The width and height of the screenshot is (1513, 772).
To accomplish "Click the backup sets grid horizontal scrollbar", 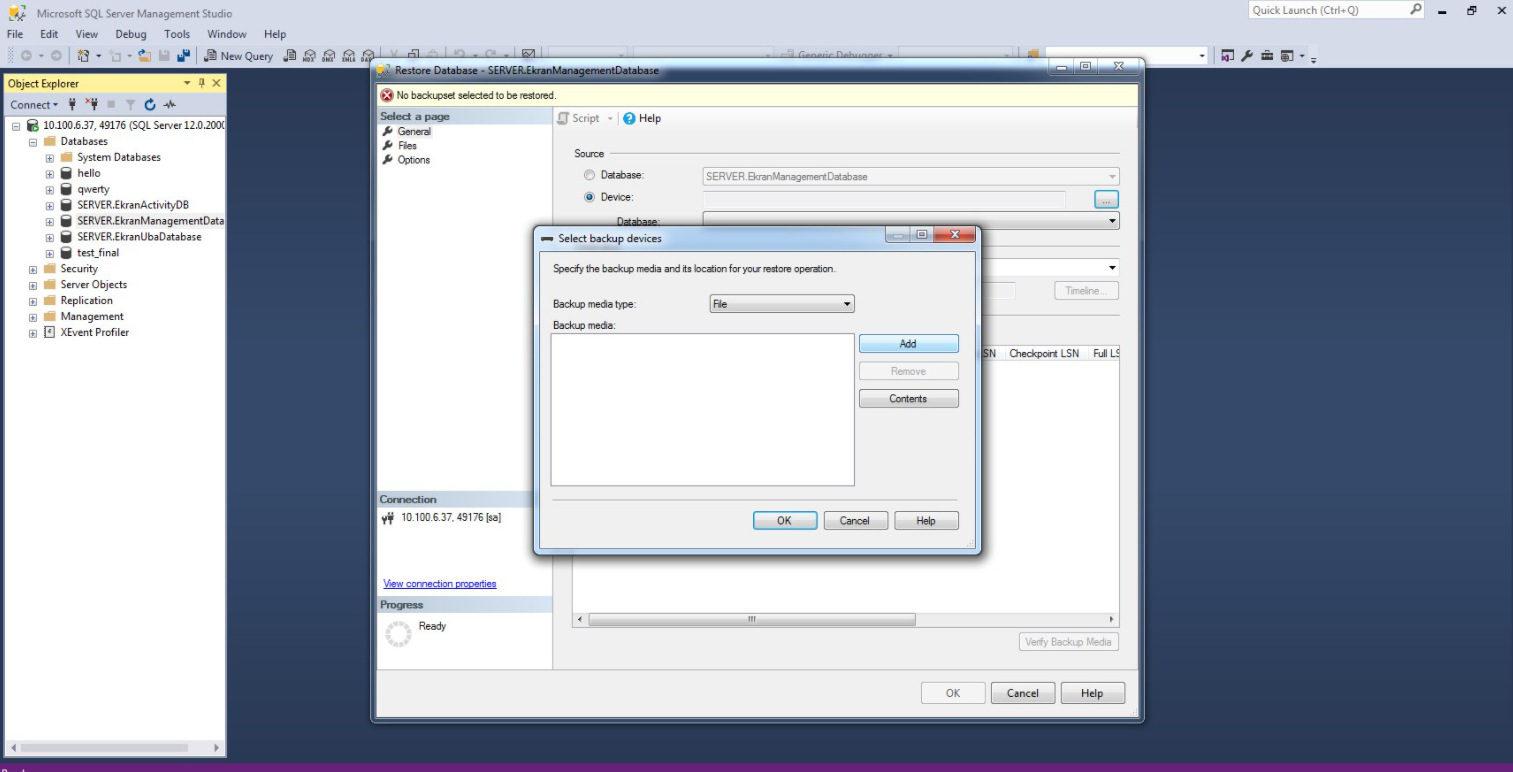I will pyautogui.click(x=846, y=620).
